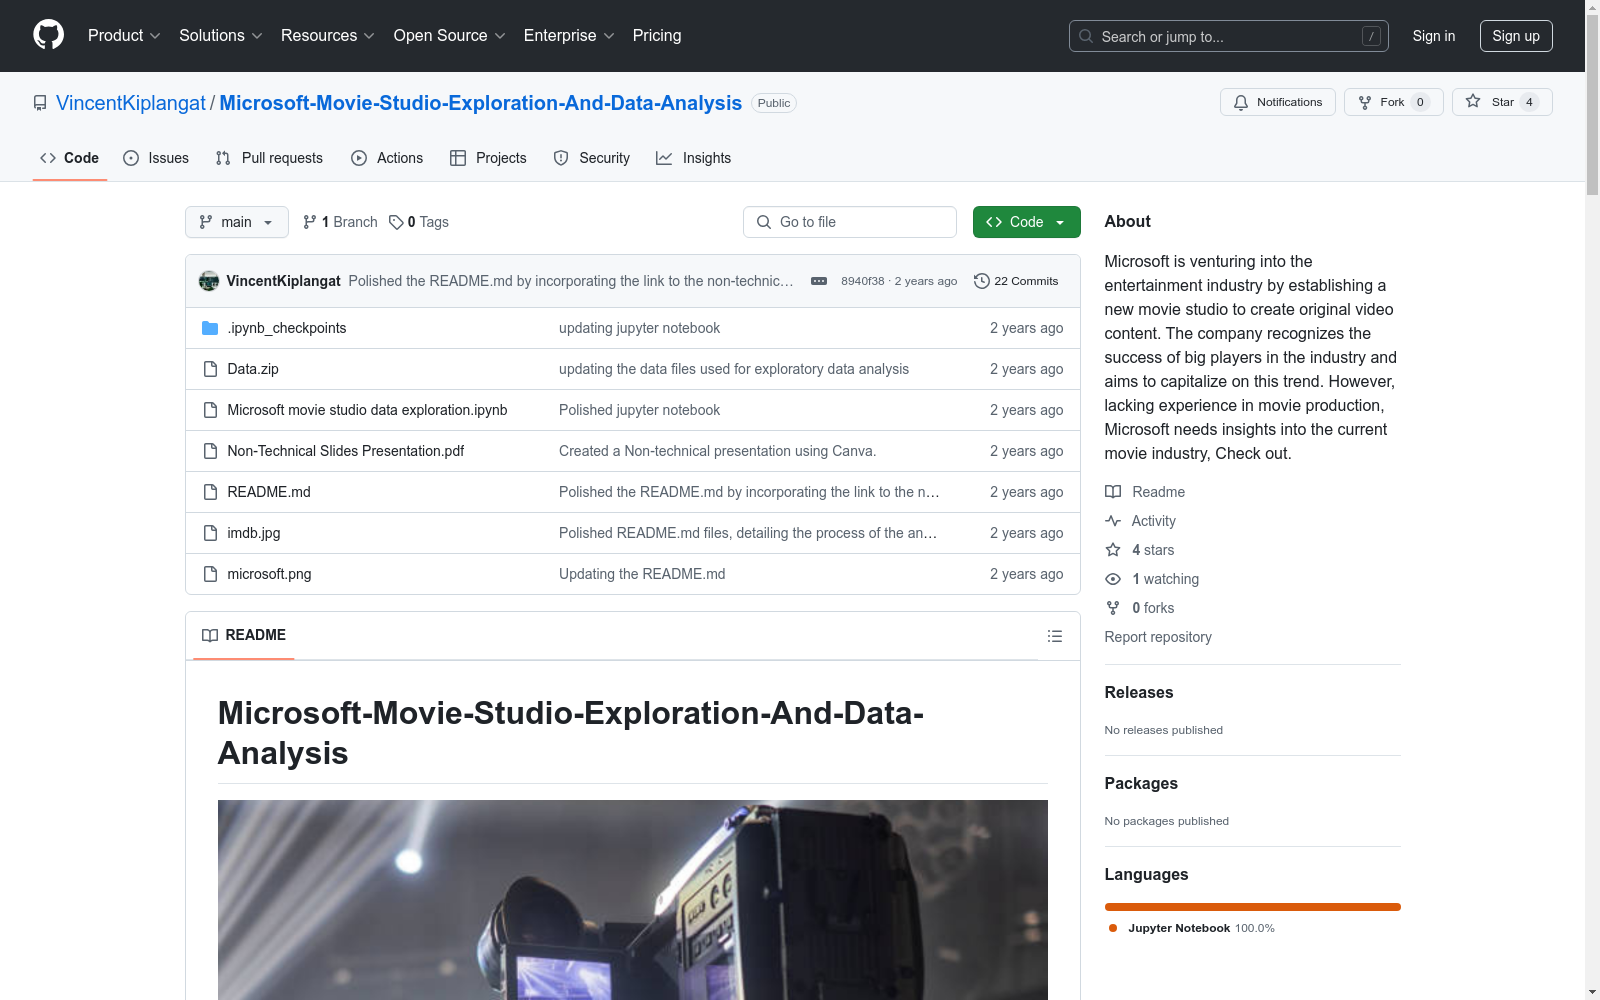Open the repository name link
The width and height of the screenshot is (1600, 1000).
[x=481, y=103]
